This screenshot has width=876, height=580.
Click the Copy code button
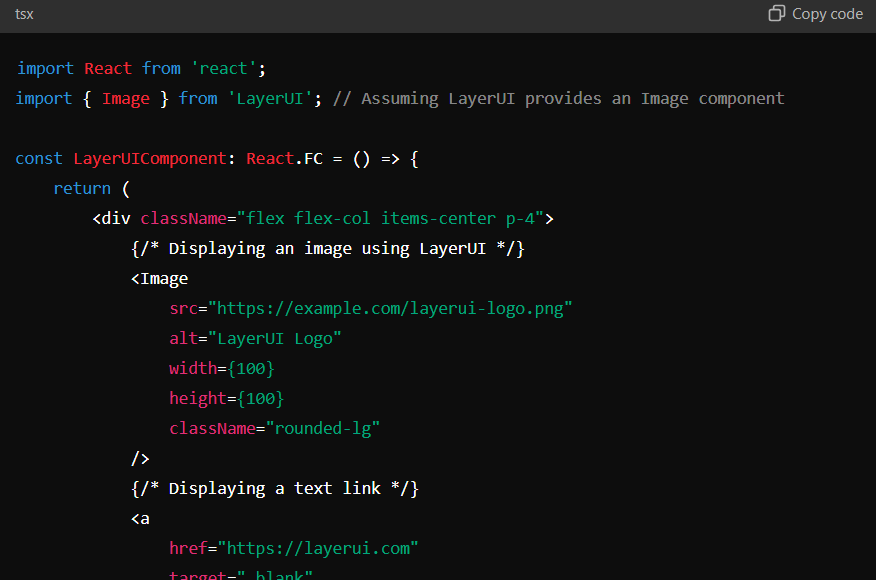pos(816,14)
